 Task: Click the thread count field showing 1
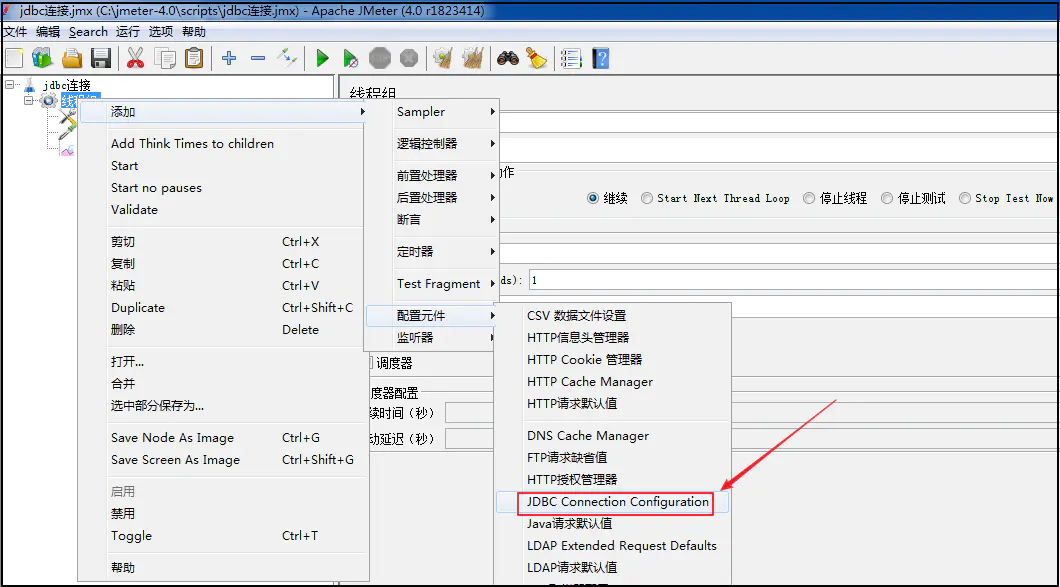coord(794,280)
